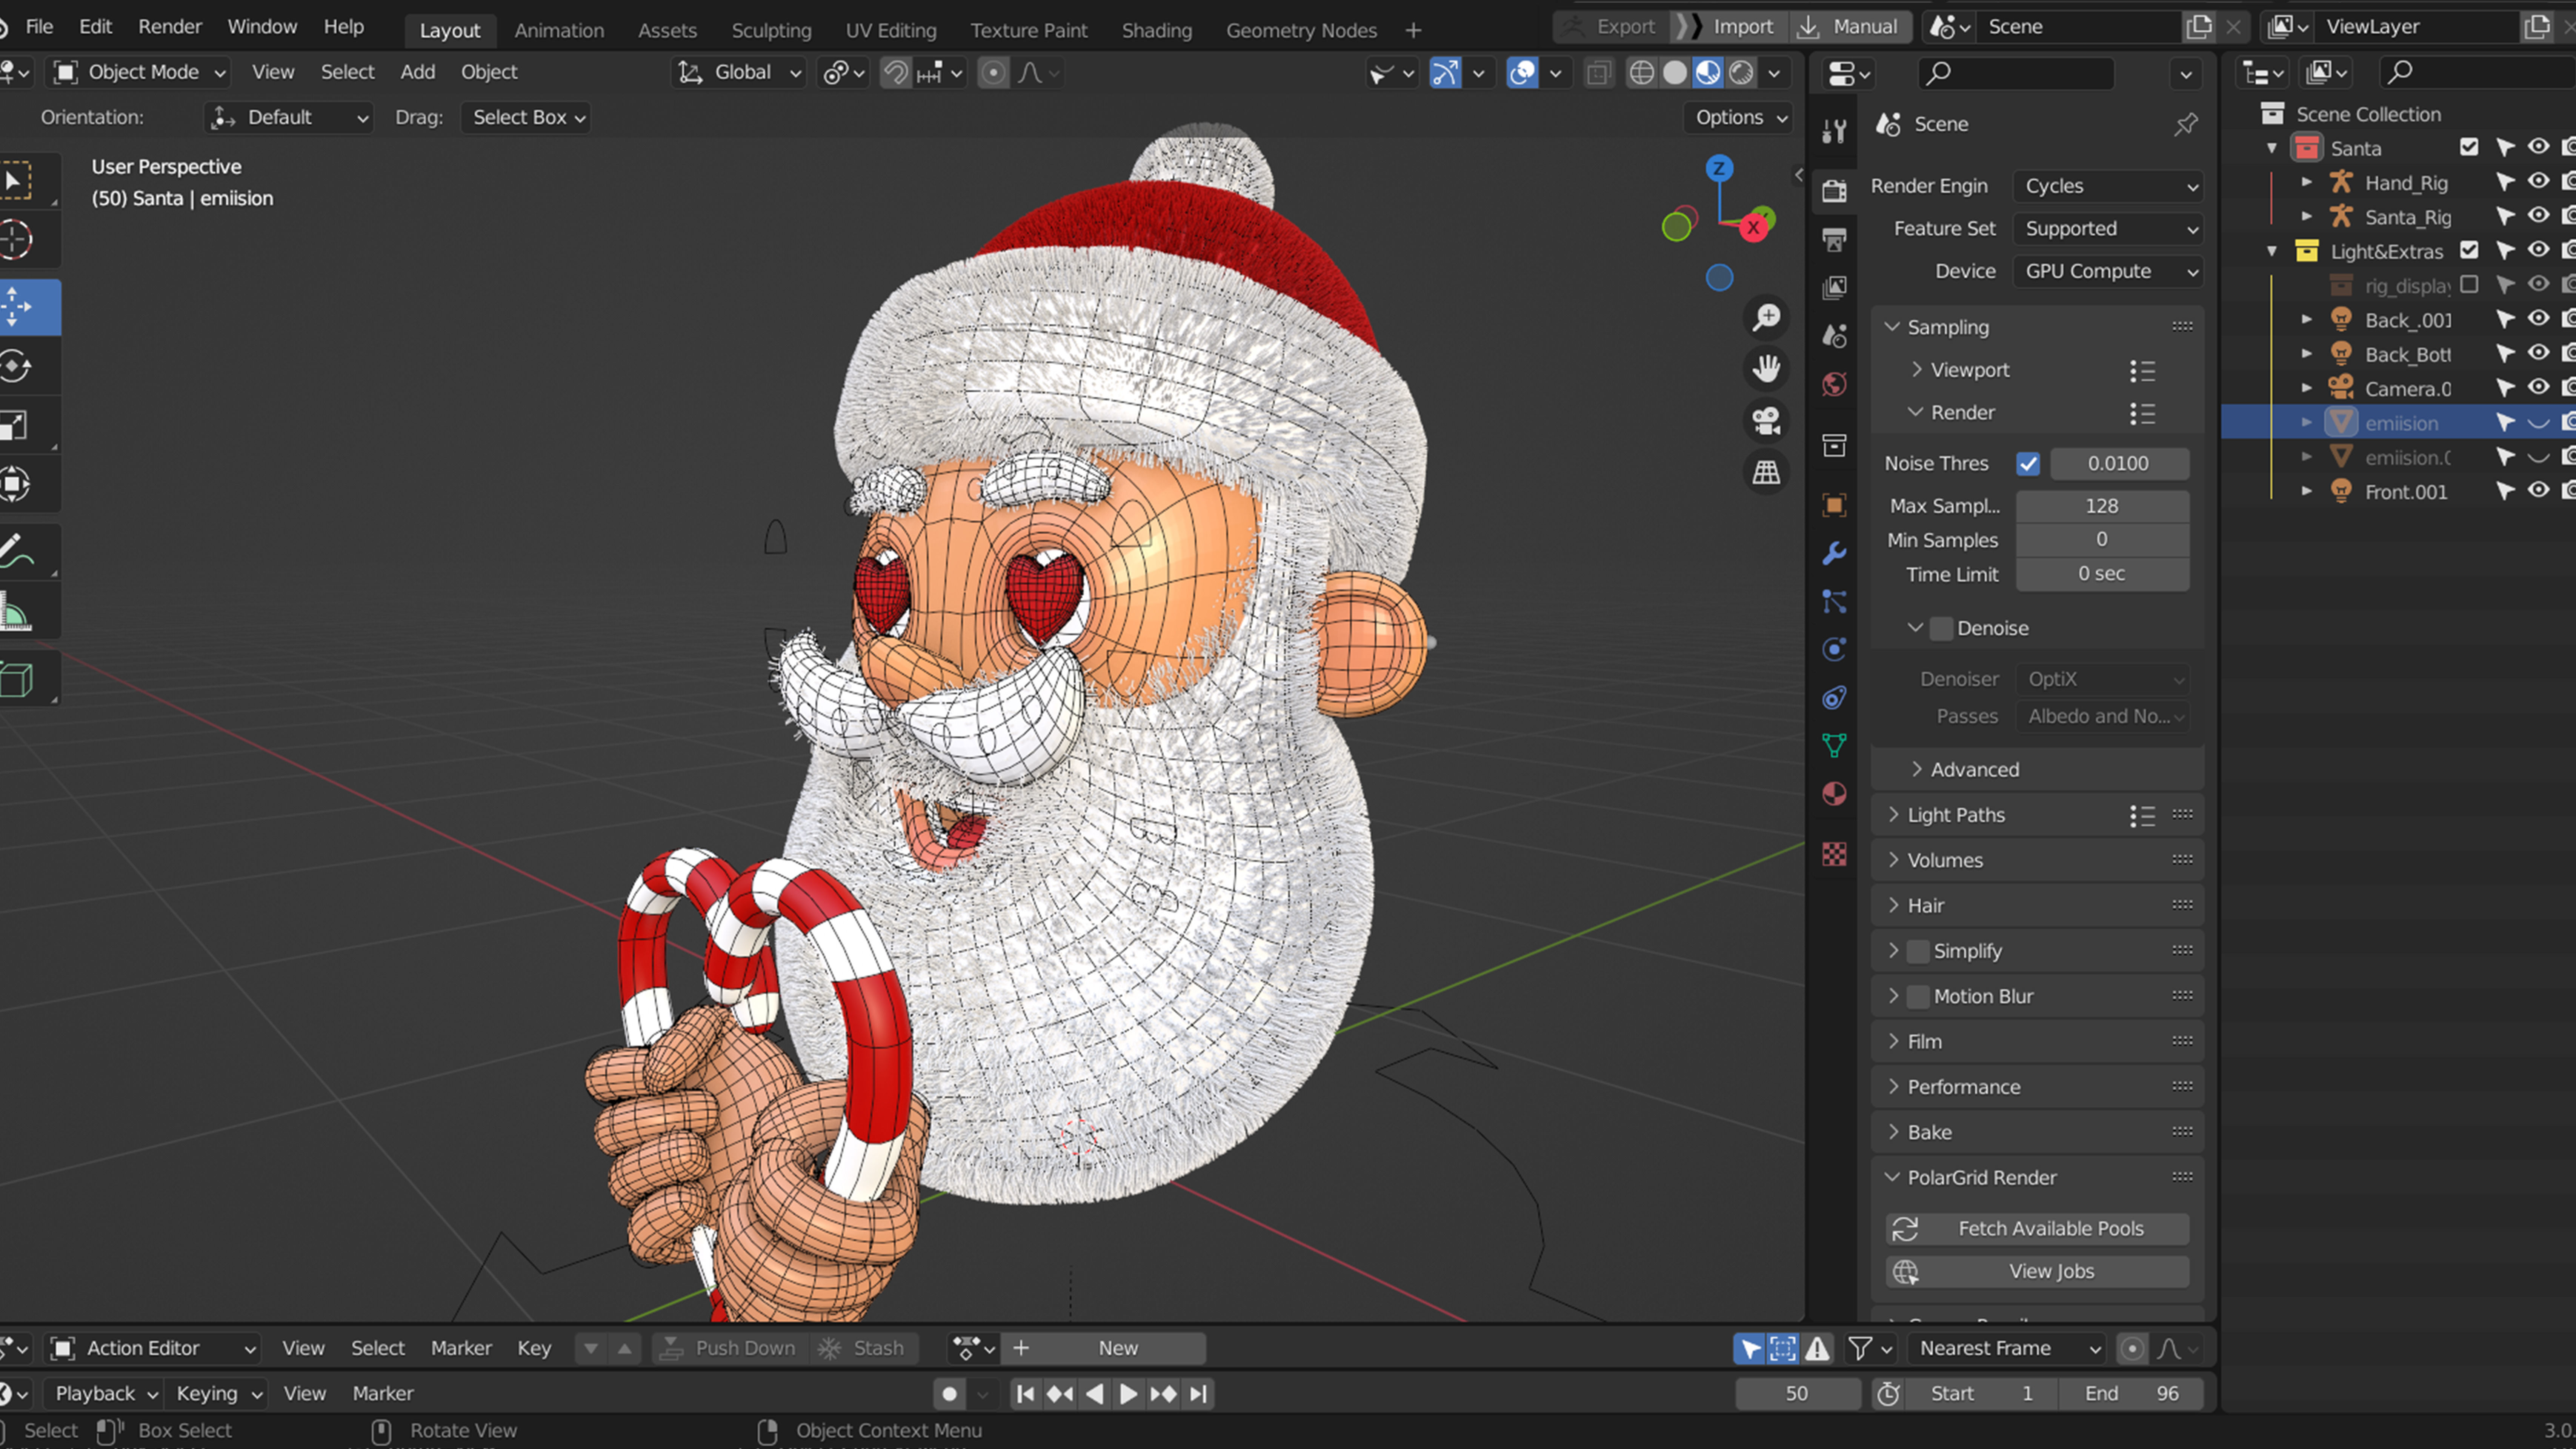Open the Modifier properties wrench icon
Screen dimensions: 2576x1449
(1834, 553)
